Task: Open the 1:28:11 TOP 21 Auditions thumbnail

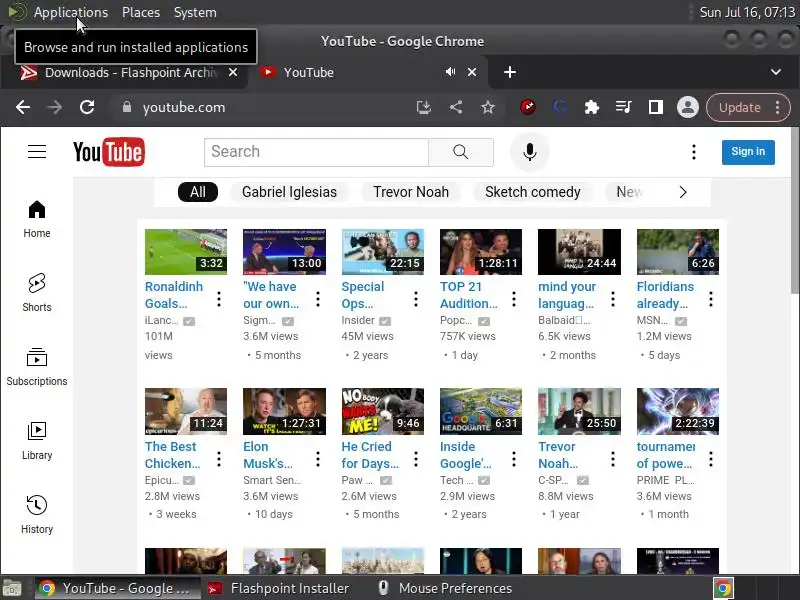Action: click(481, 252)
